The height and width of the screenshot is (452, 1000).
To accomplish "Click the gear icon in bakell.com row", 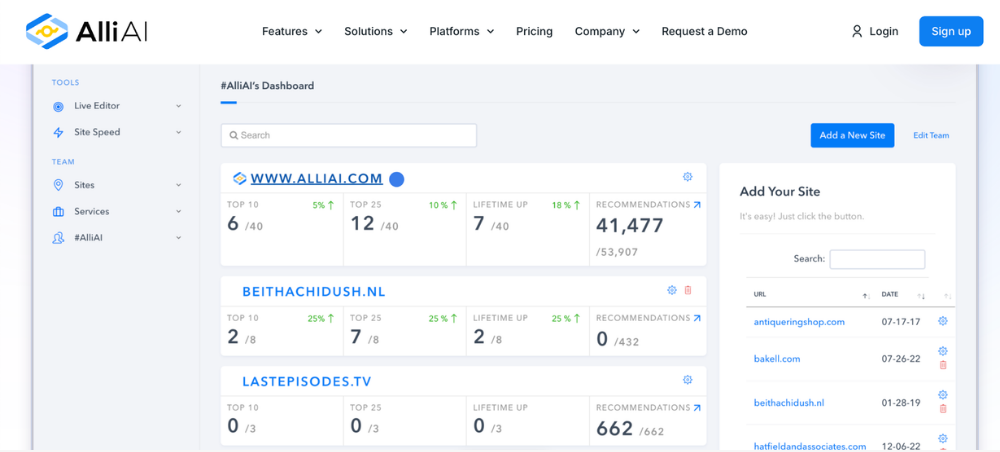I will (x=943, y=351).
